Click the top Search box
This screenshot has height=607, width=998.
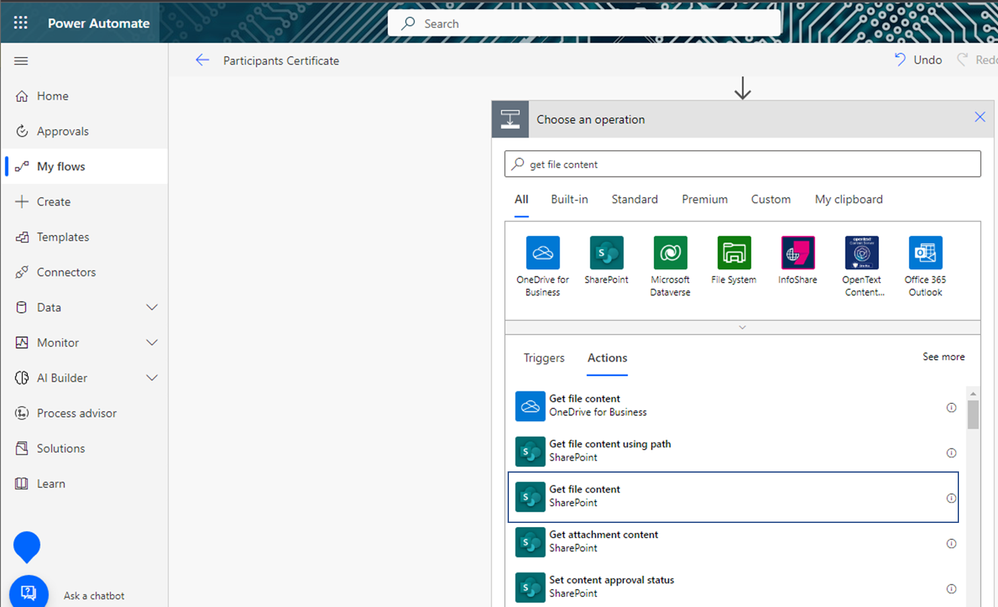pyautogui.click(x=584, y=24)
